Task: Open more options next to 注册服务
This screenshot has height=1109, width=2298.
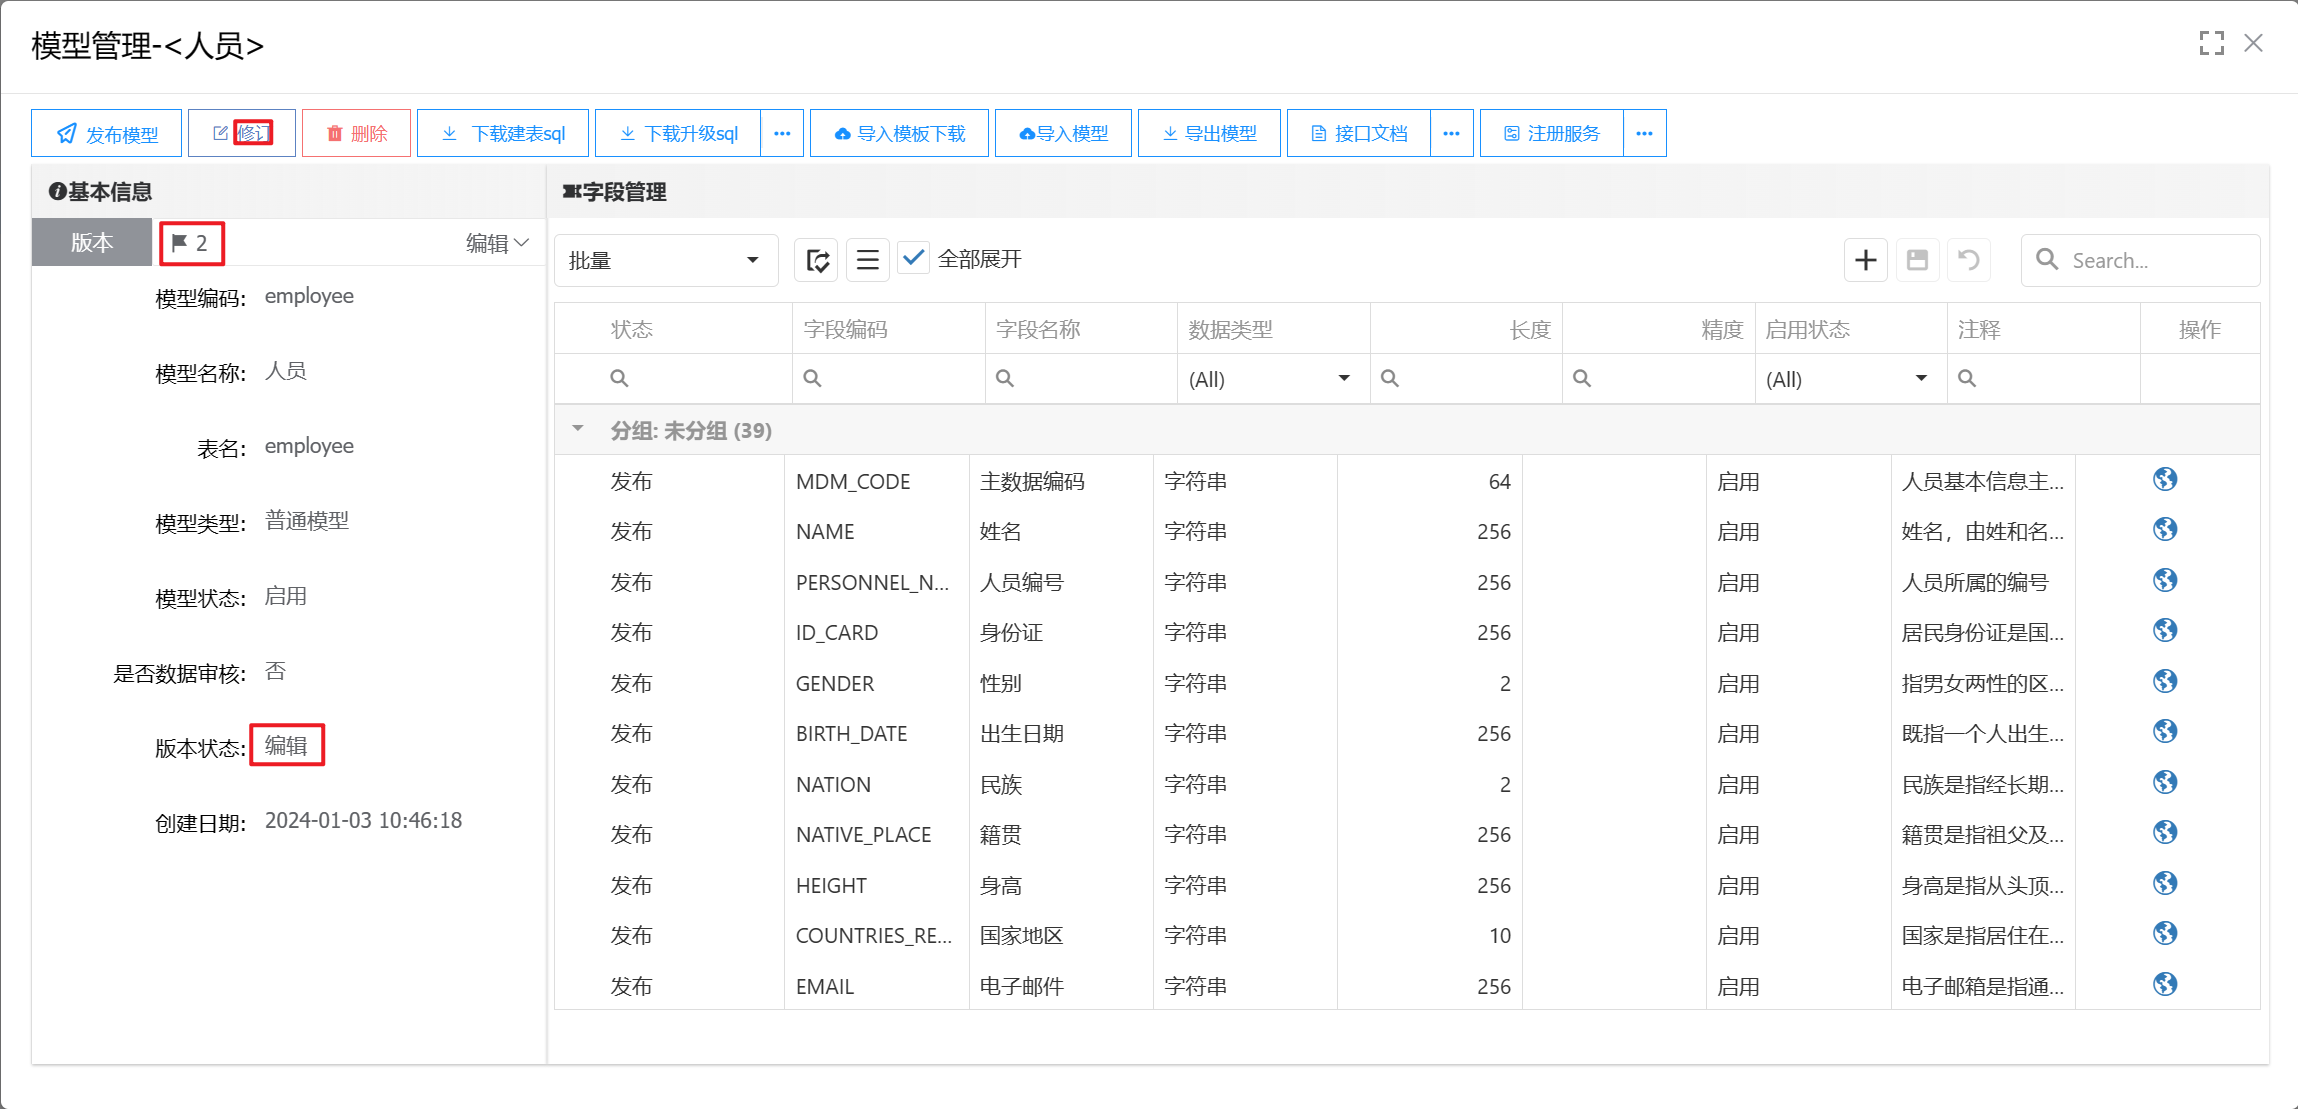Action: [x=1644, y=134]
